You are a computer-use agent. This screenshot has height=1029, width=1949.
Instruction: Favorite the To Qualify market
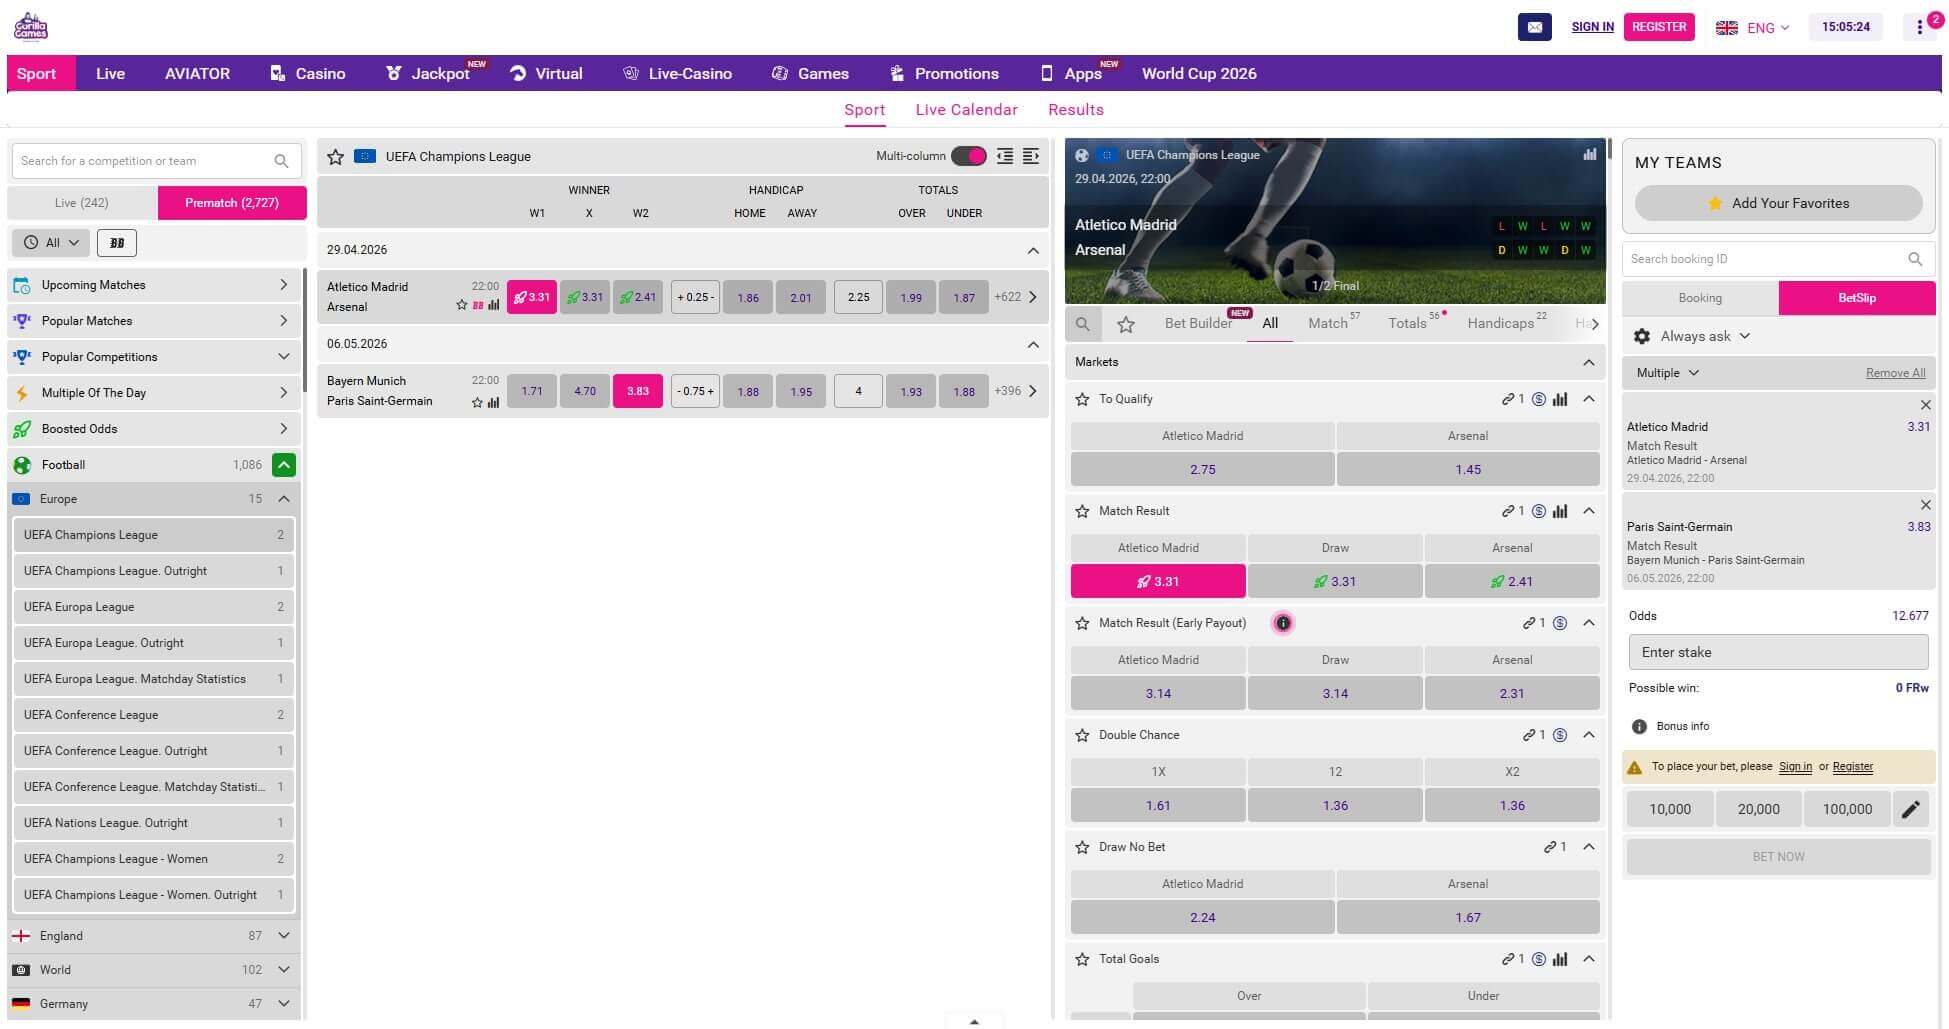1082,399
